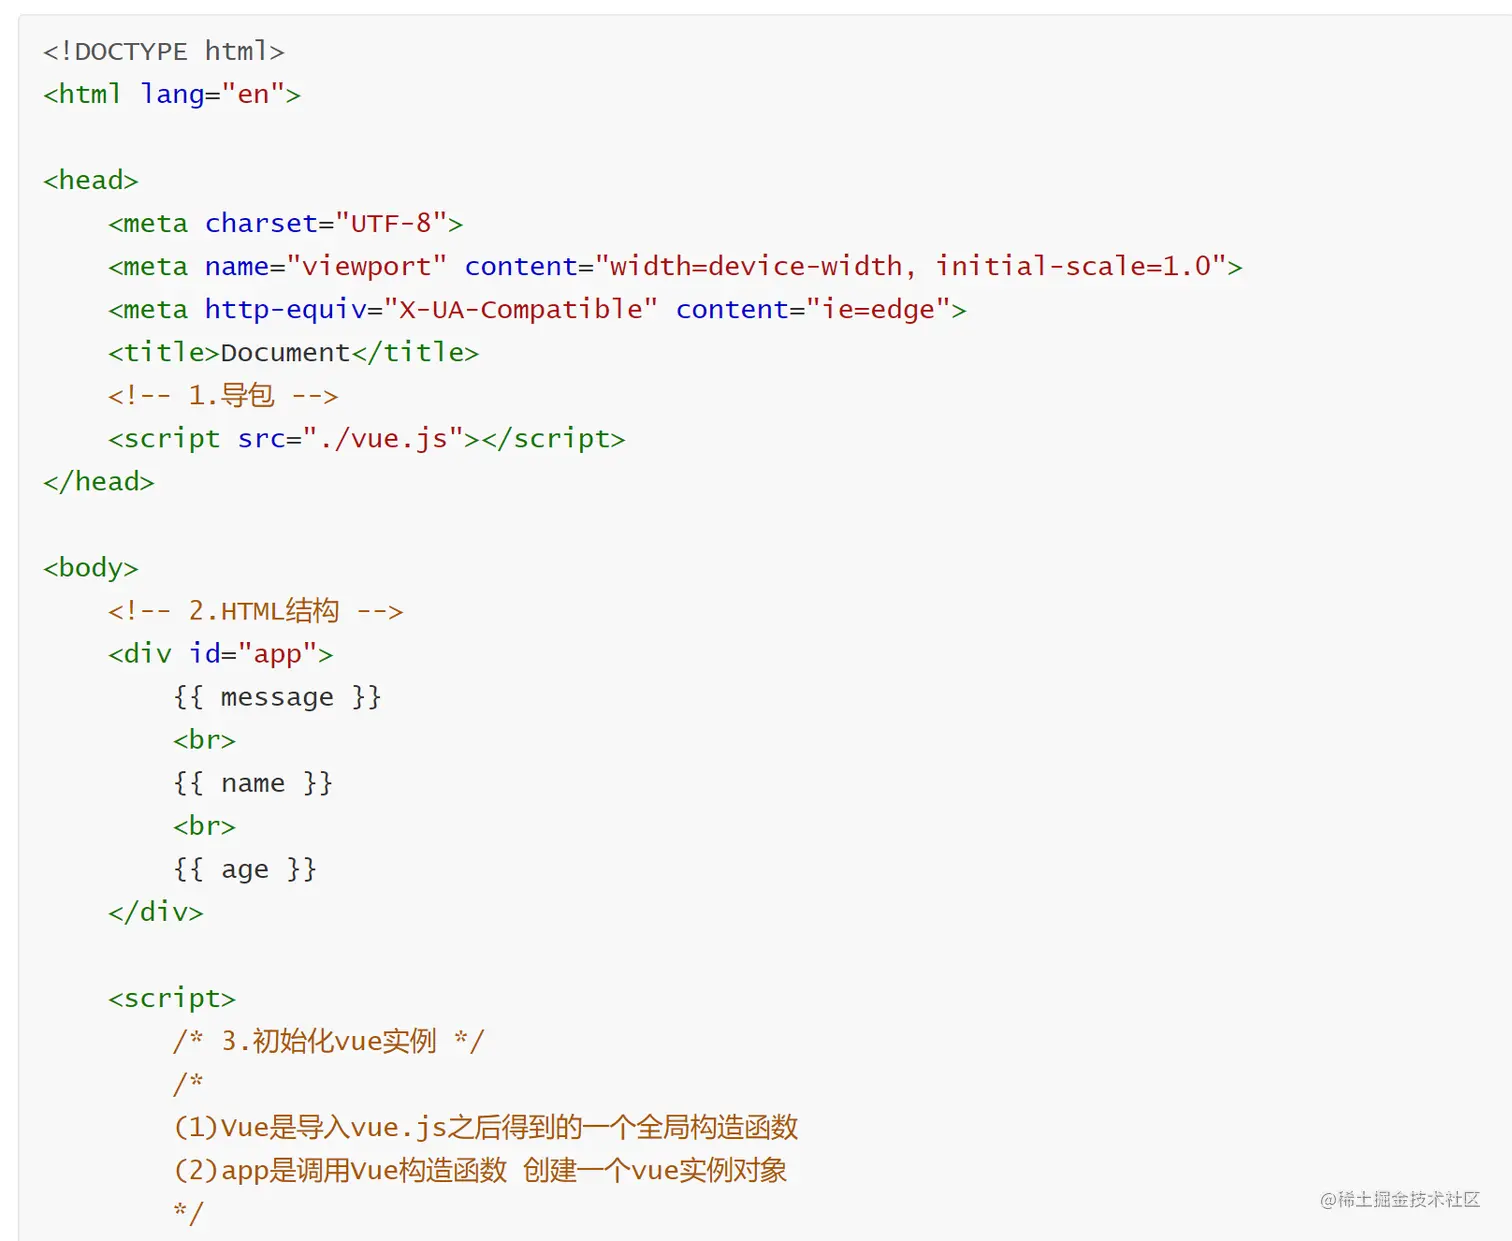Click the script src vue.js line
Screen dimensions: 1512x1241
tap(366, 438)
